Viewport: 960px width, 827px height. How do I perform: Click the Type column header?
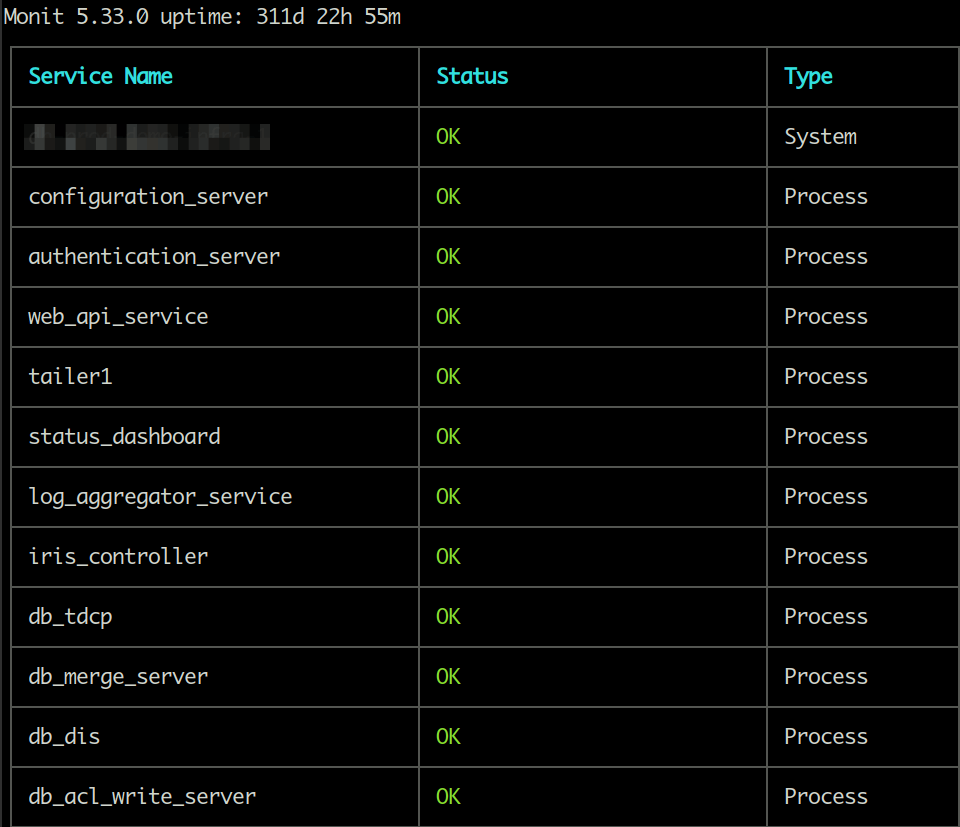point(808,77)
